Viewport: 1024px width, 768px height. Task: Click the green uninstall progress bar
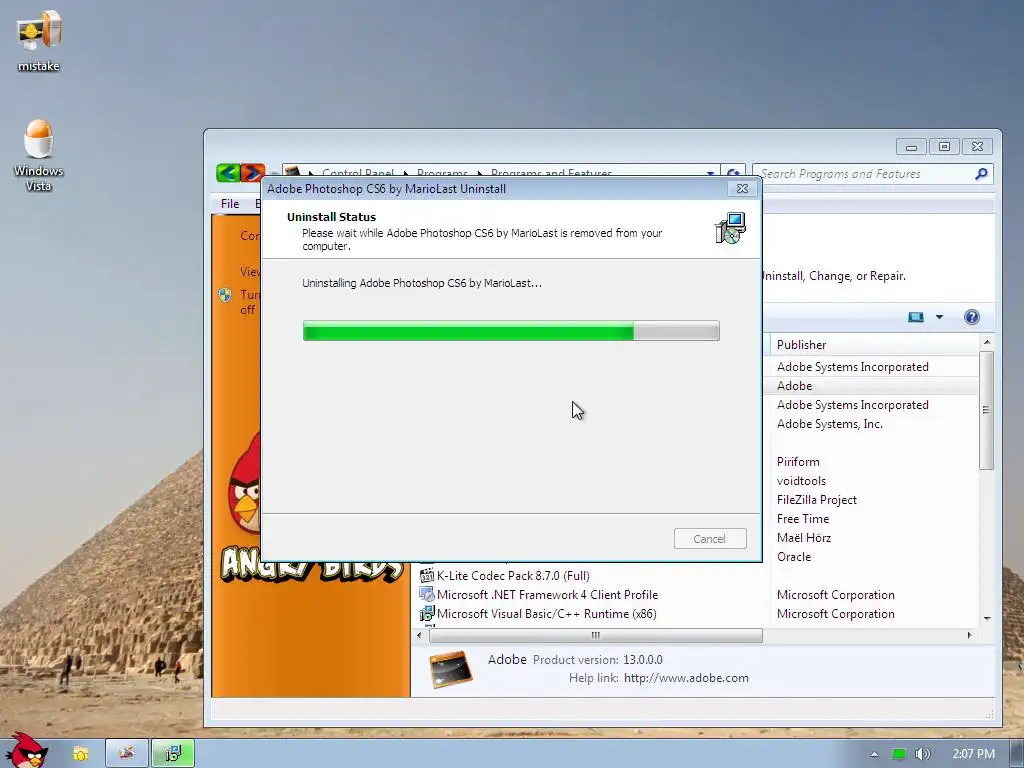[511, 331]
